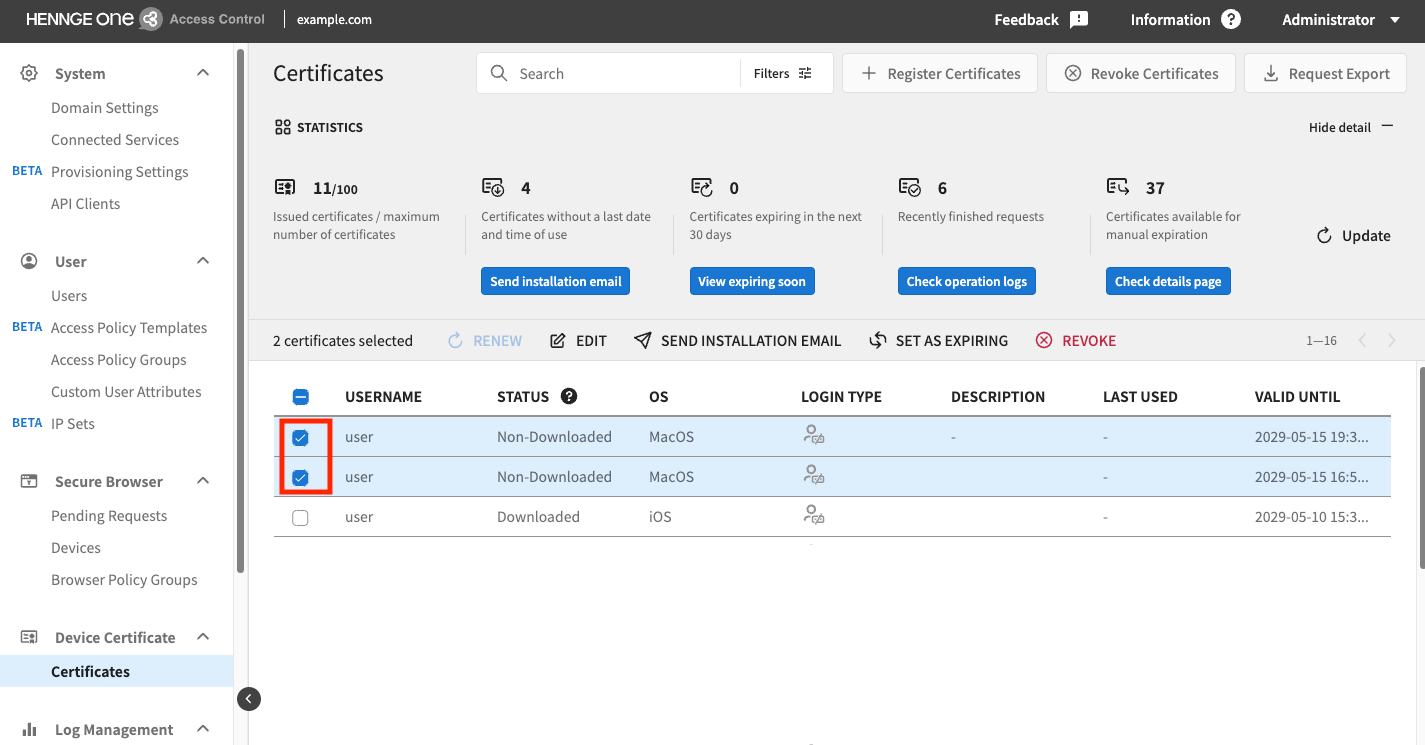Open Browser Policy Groups page
1425x745 pixels.
point(124,579)
